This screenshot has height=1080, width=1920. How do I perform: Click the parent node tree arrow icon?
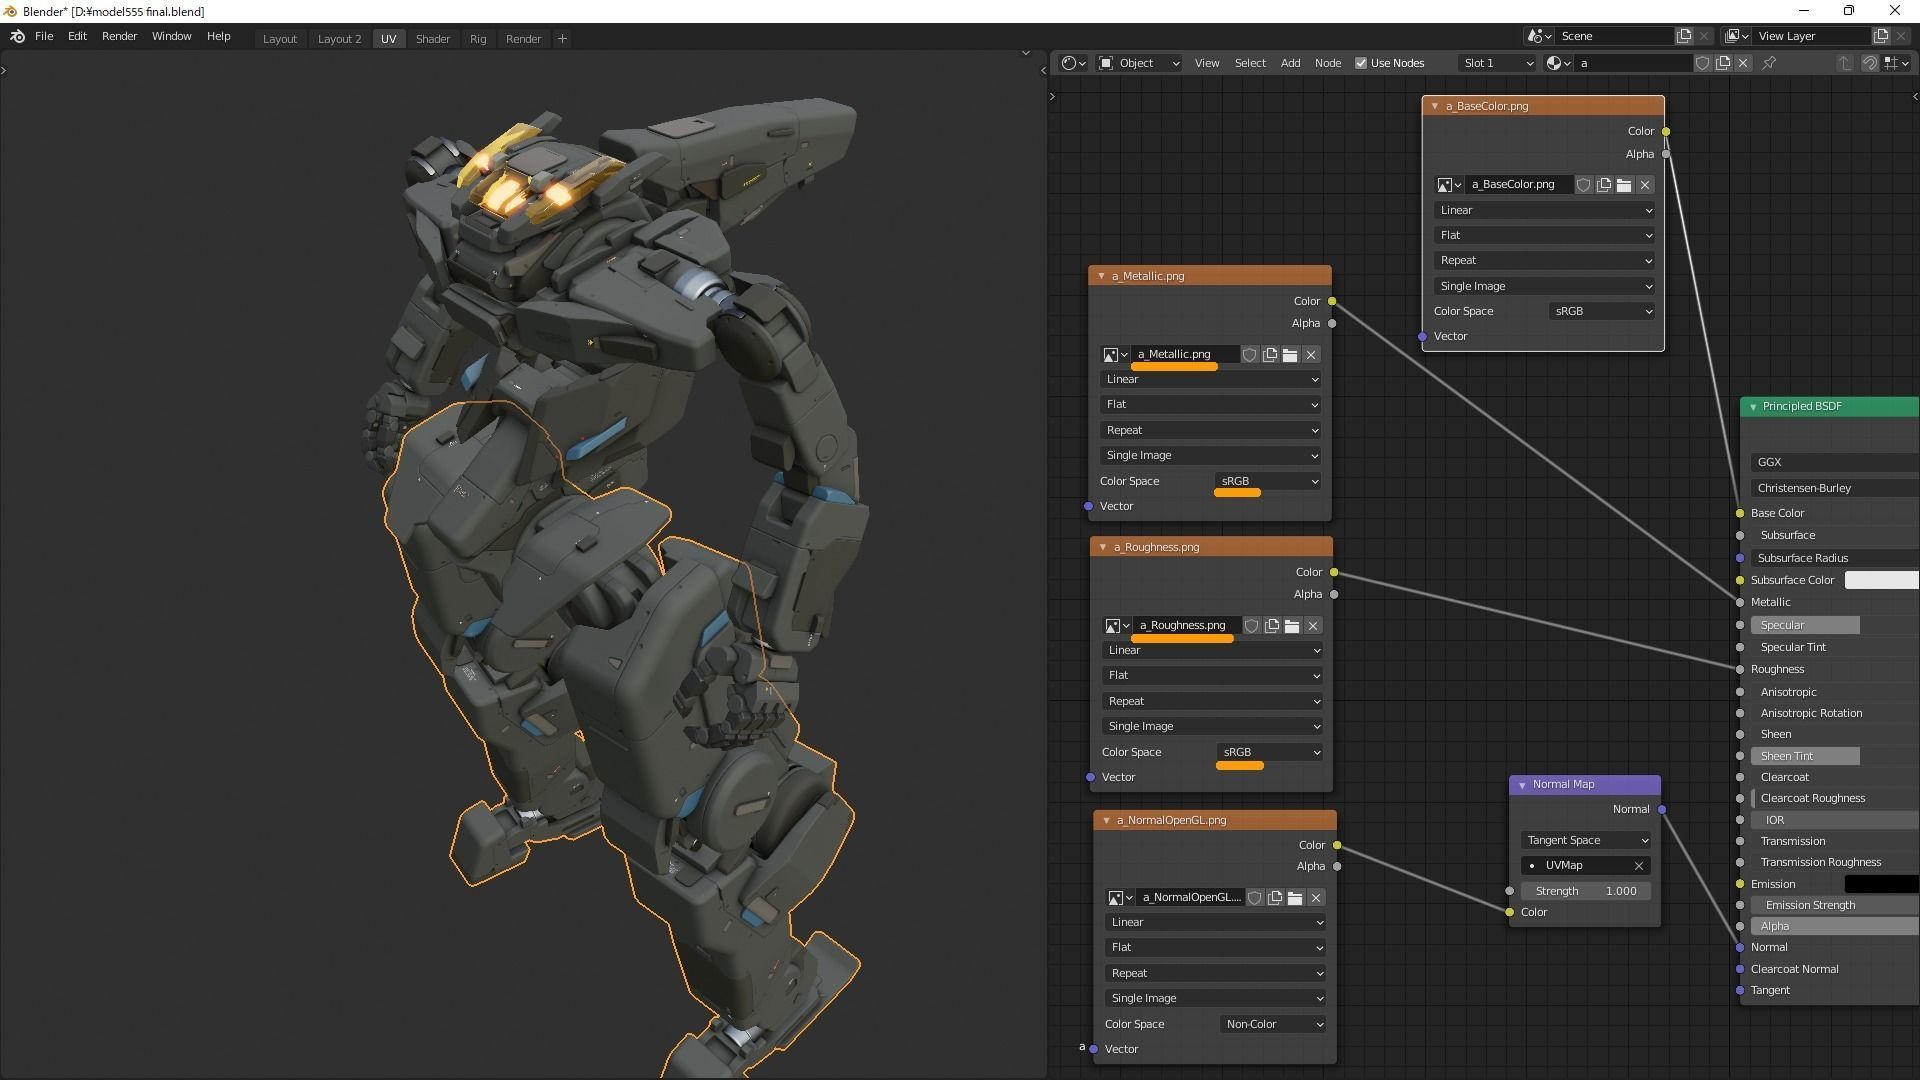(x=1844, y=63)
